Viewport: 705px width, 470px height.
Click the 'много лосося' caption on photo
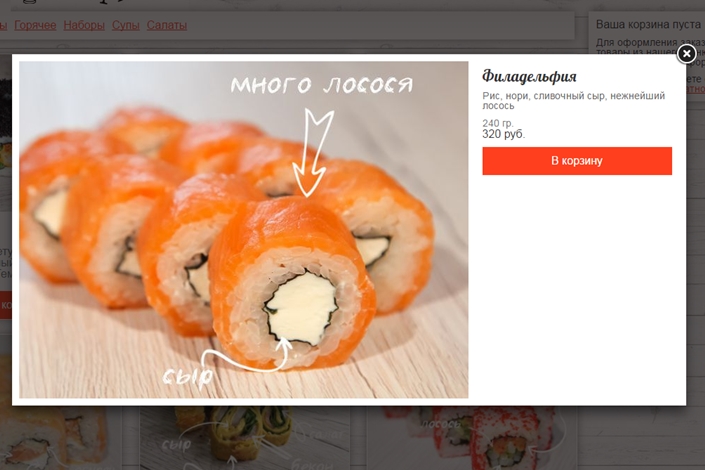321,85
